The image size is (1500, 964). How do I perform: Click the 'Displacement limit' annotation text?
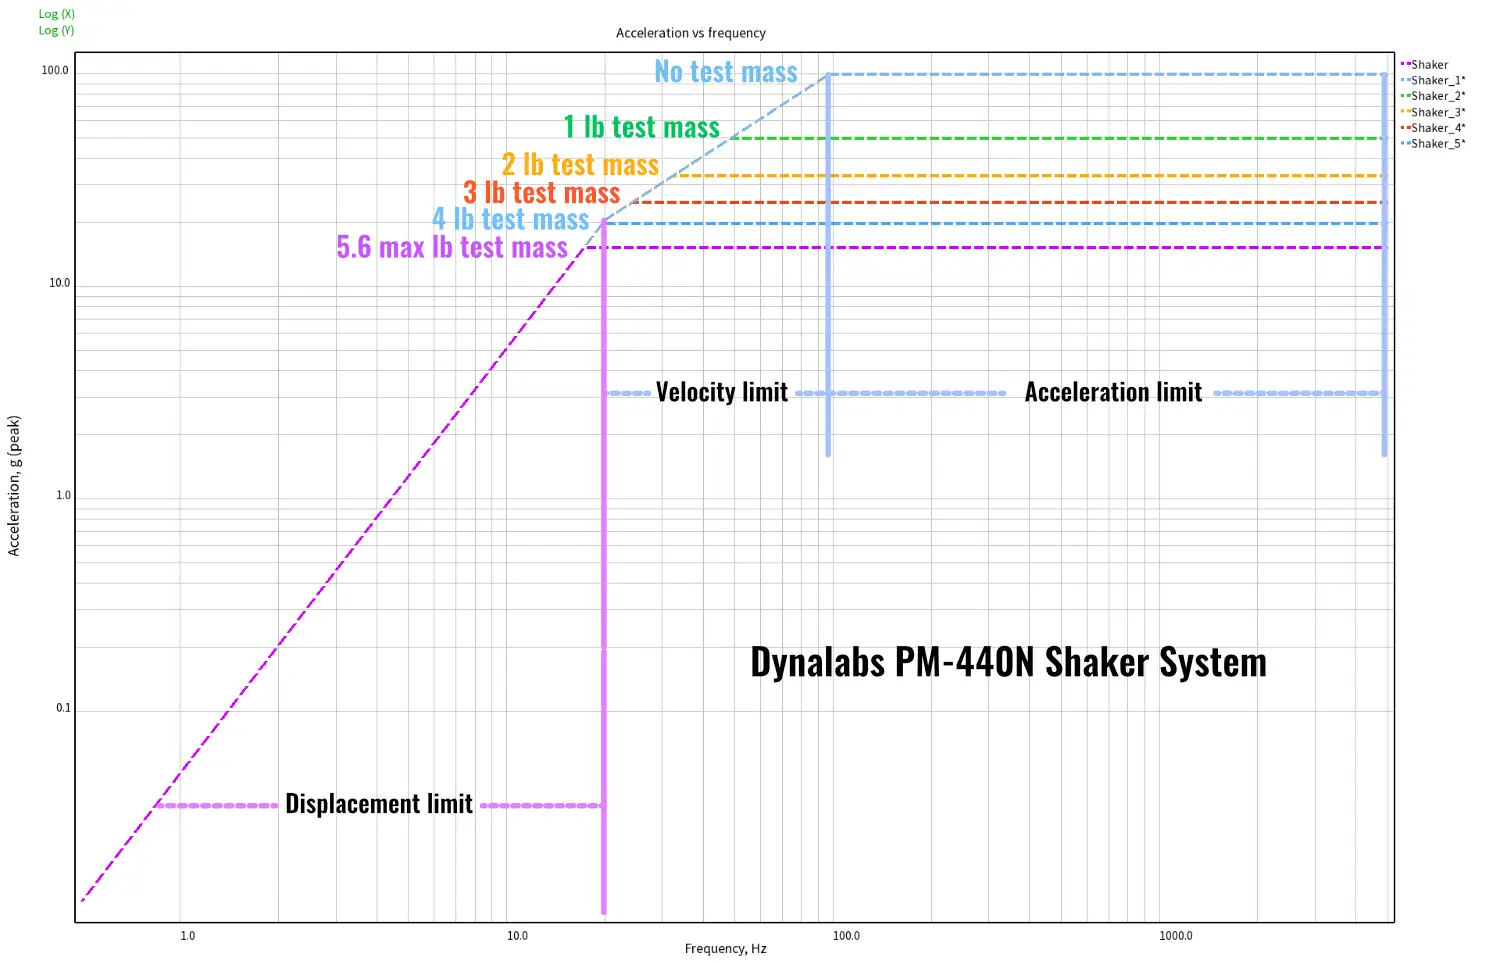coord(378,804)
